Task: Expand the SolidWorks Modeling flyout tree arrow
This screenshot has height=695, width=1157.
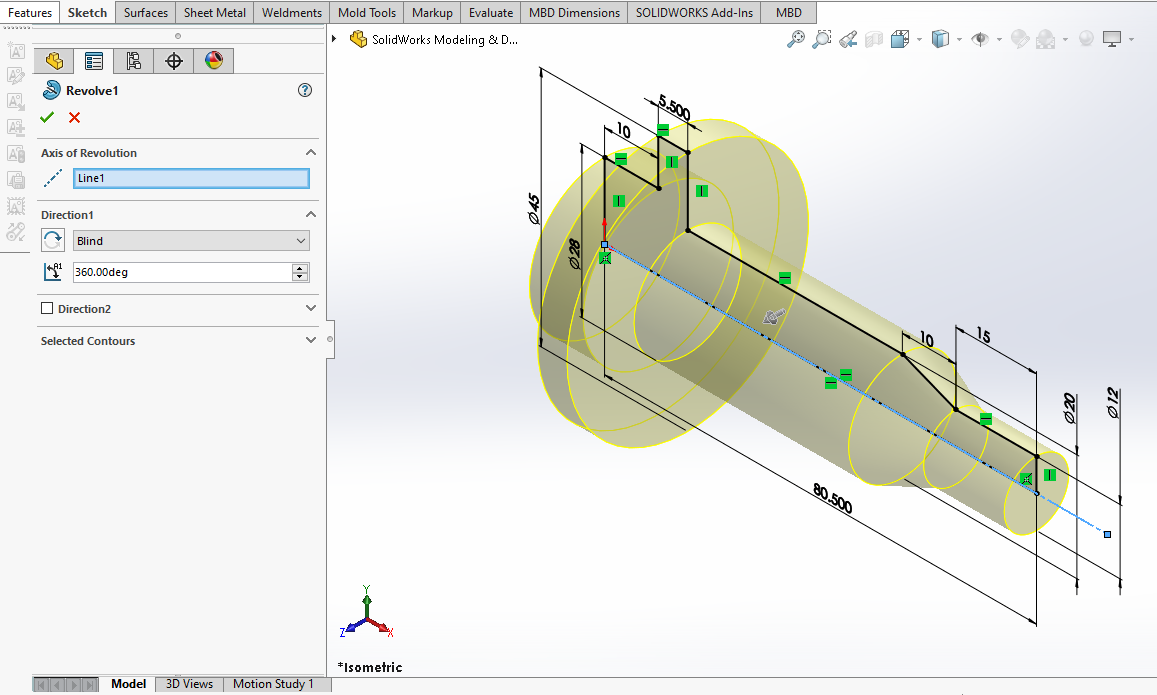Action: [x=334, y=39]
